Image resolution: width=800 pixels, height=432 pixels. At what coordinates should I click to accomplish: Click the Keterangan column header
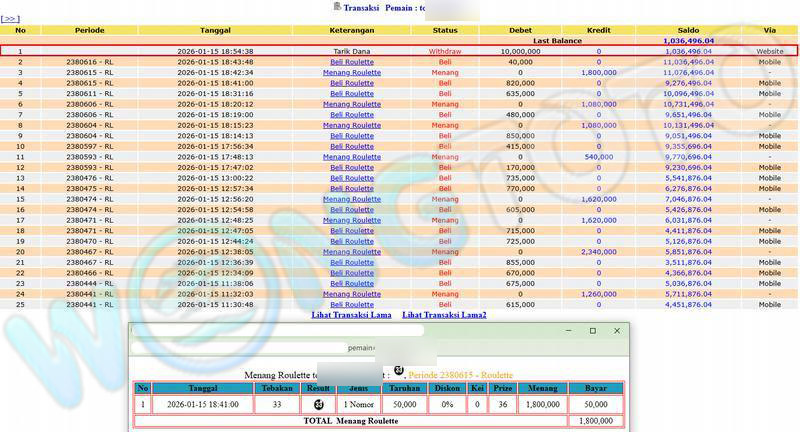pos(352,30)
